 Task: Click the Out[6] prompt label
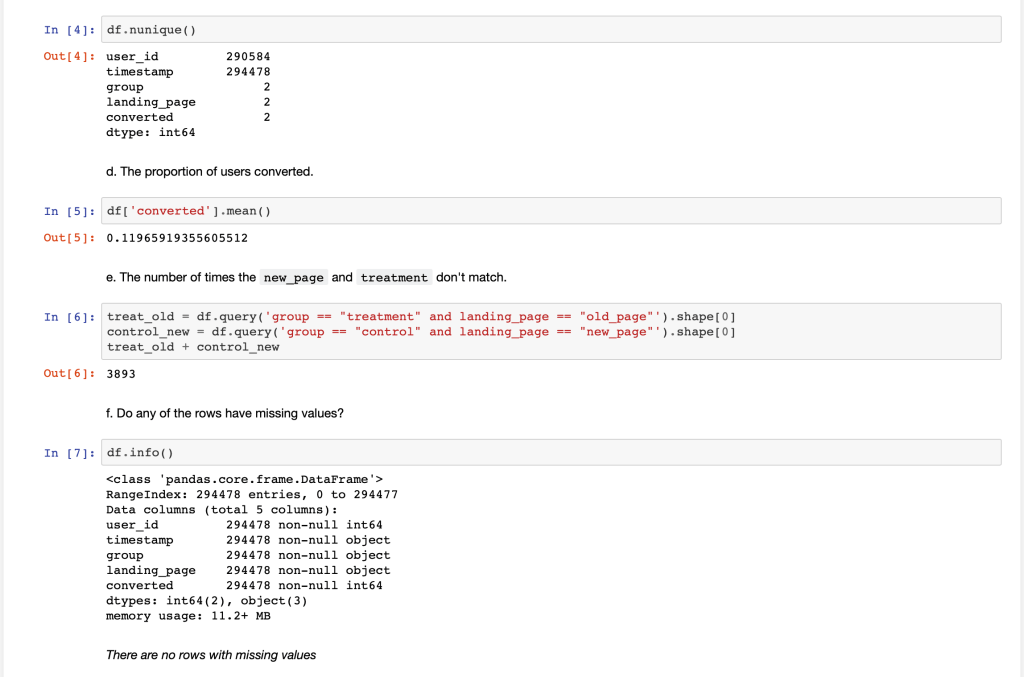click(x=65, y=374)
